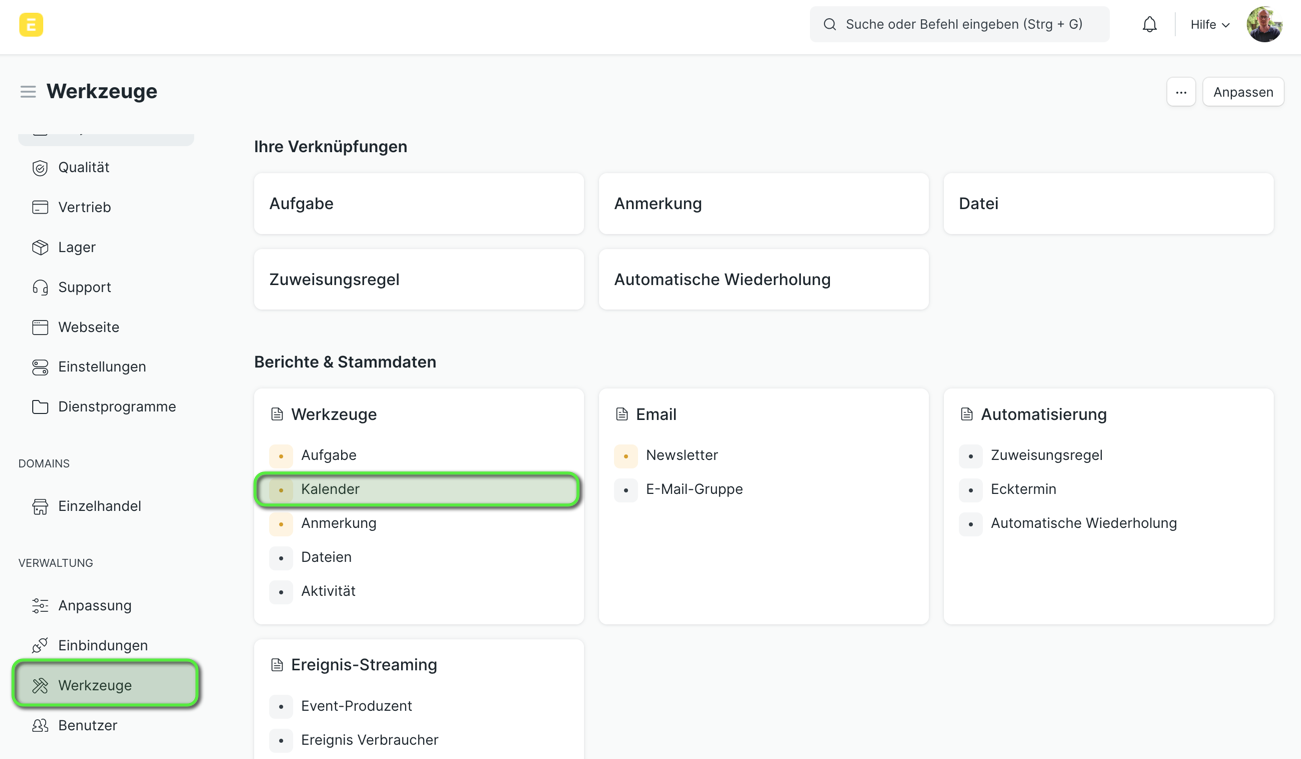This screenshot has height=759, width=1301.
Task: Open the Kalender link
Action: [x=330, y=489]
